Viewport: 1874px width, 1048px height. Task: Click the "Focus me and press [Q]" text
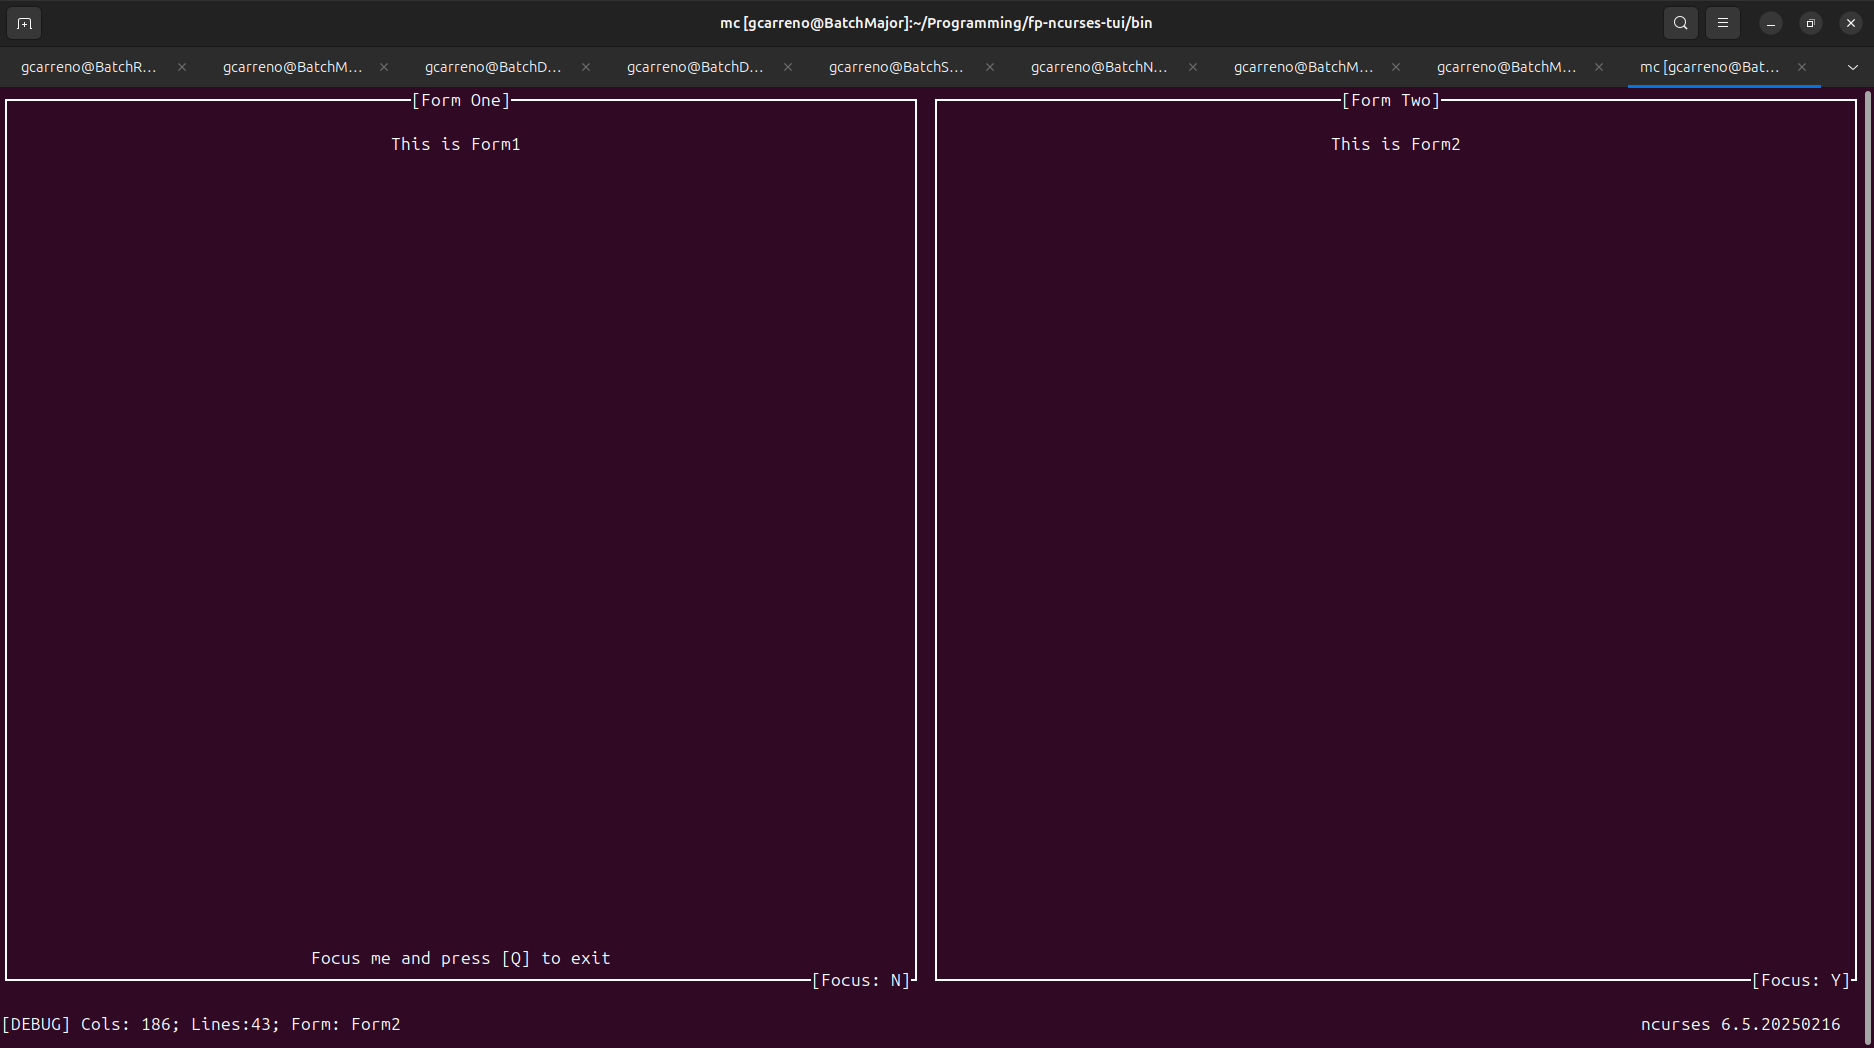(x=460, y=958)
